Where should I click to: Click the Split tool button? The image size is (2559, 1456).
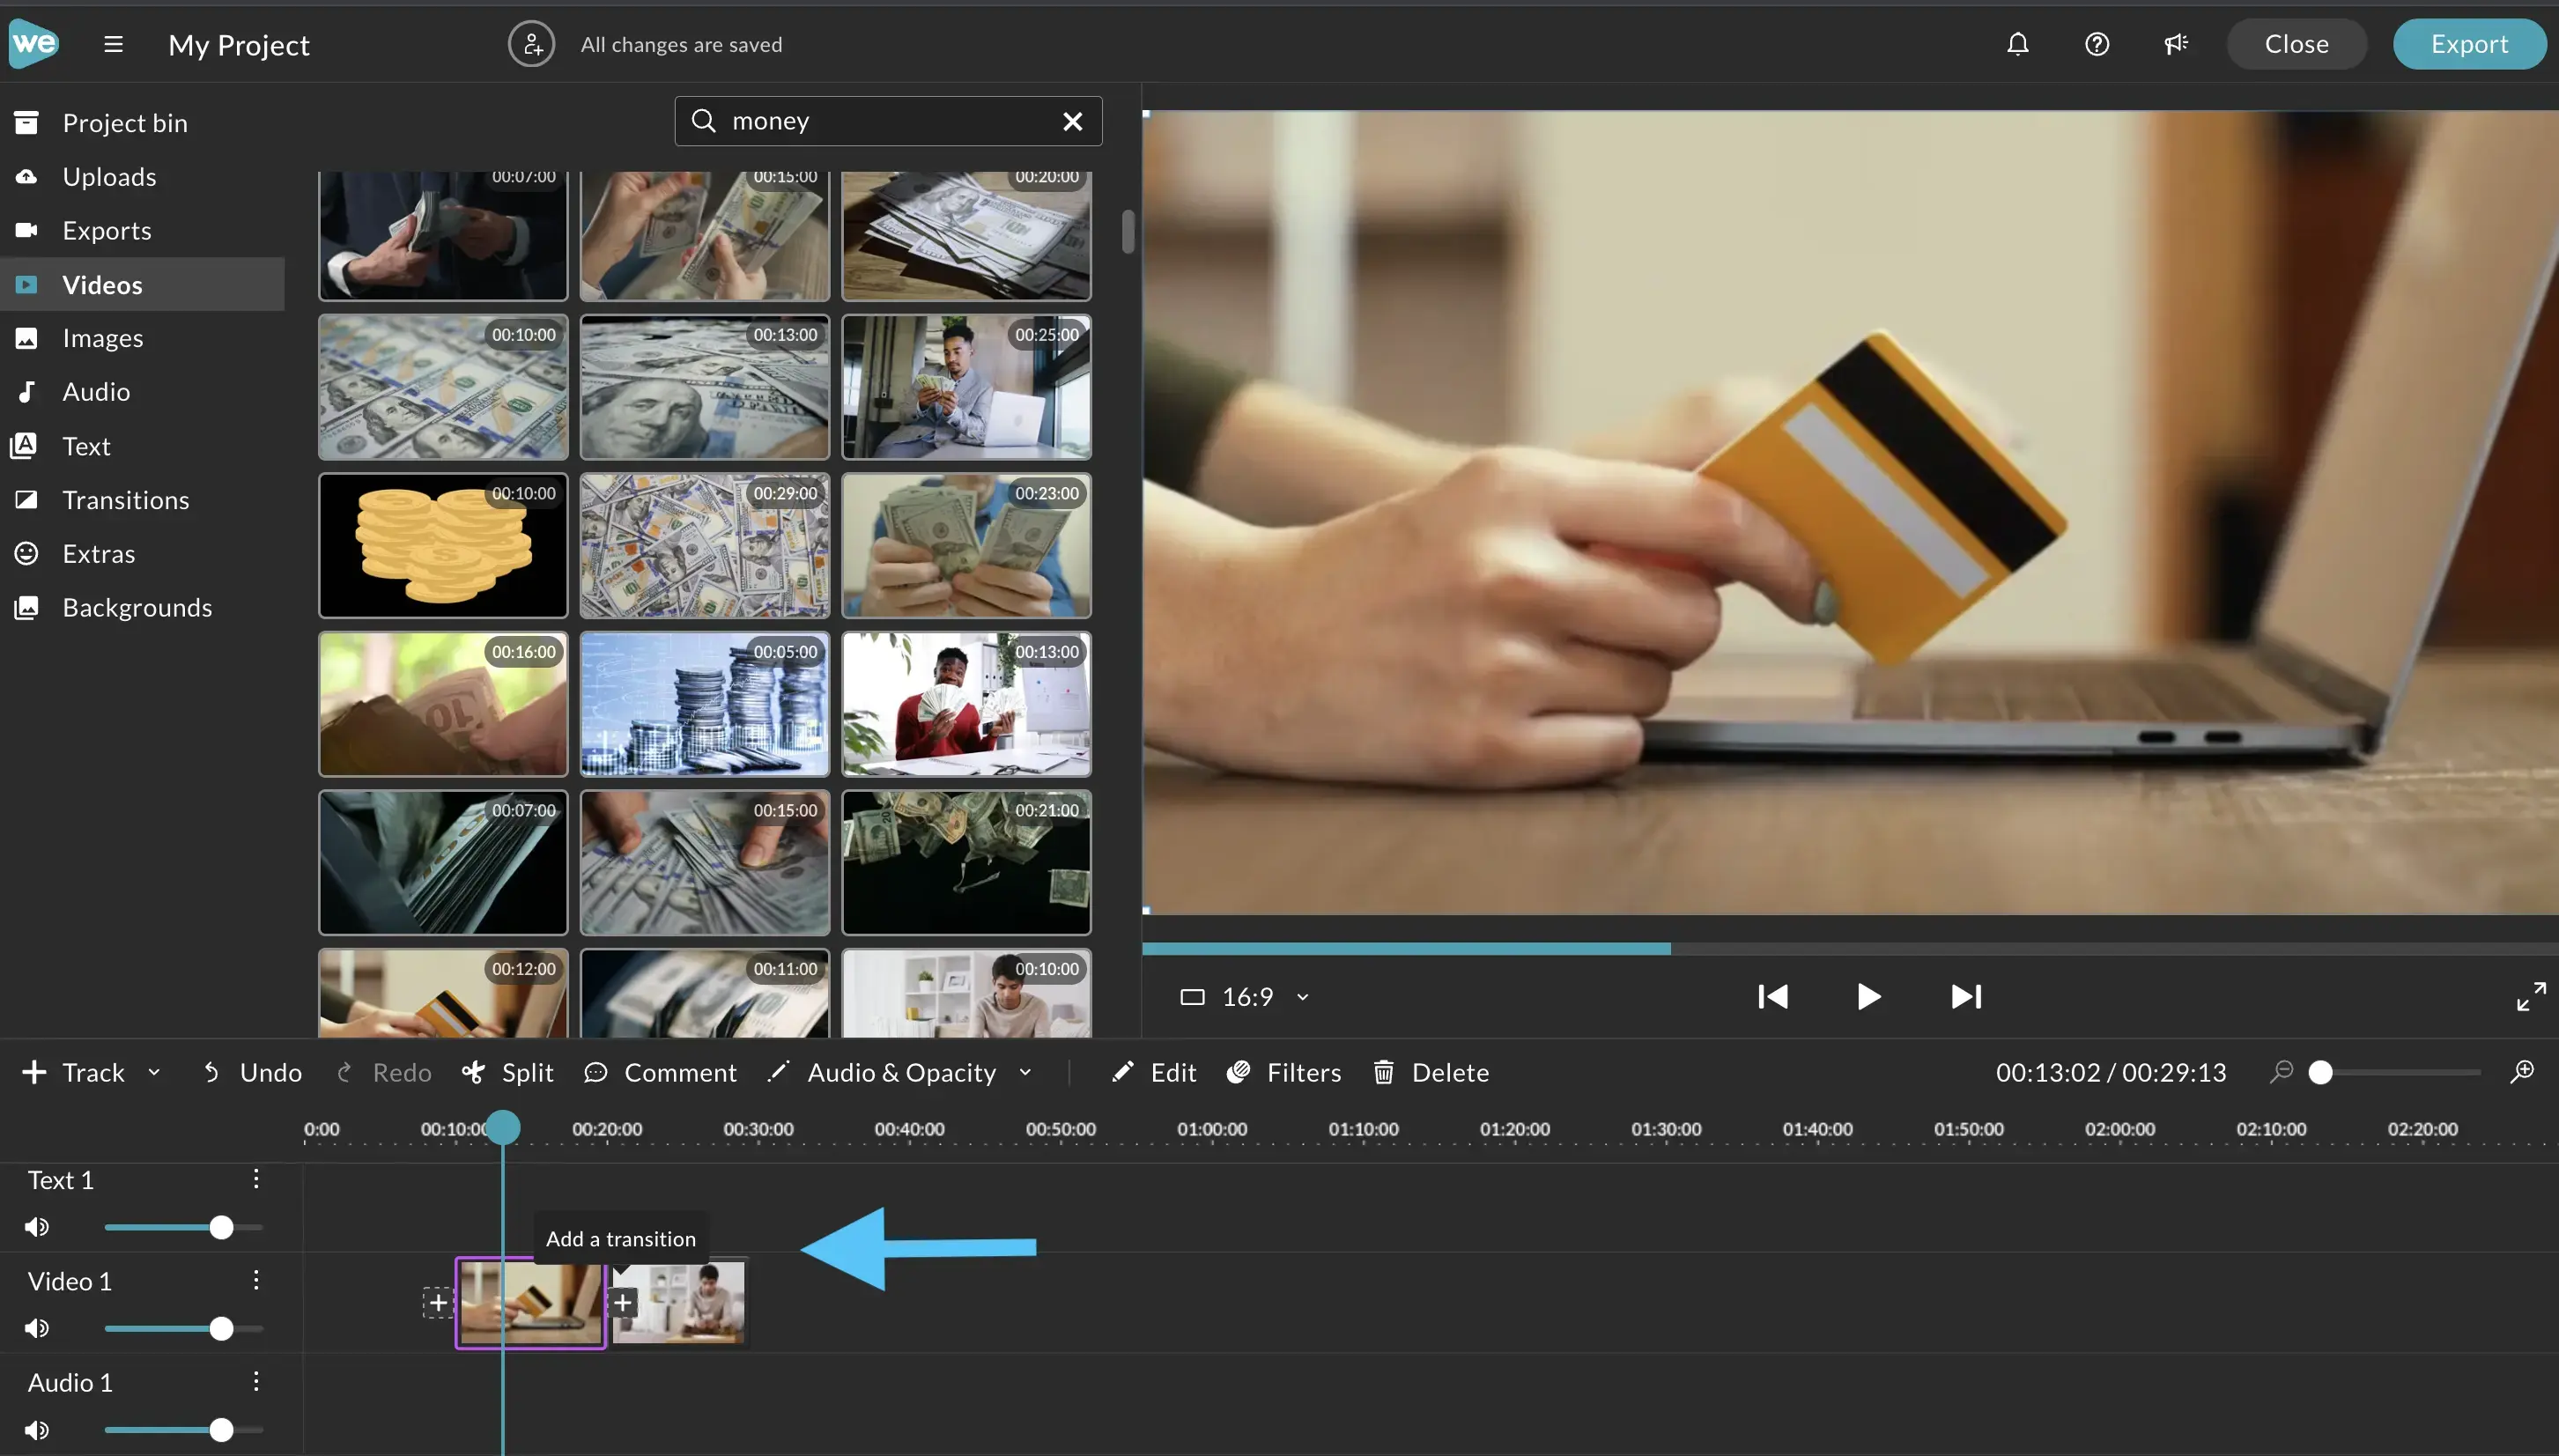pos(507,1072)
